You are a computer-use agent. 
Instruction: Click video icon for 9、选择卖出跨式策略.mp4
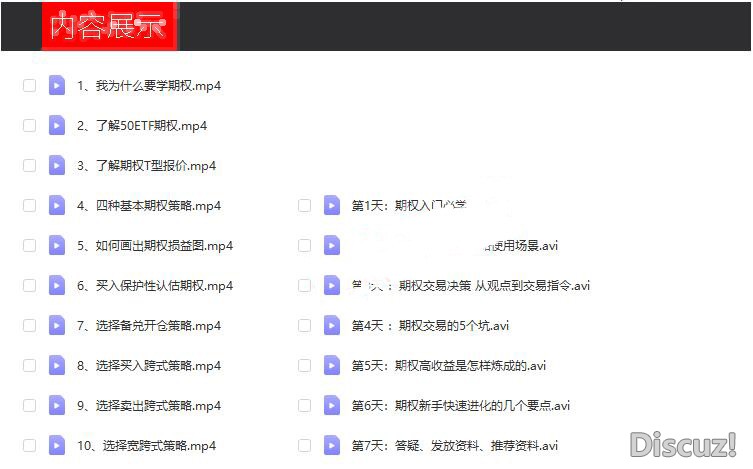coord(57,406)
